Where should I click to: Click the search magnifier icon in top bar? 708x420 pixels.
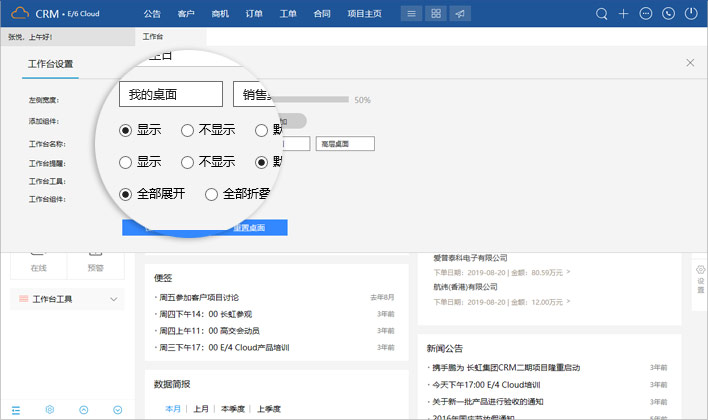(601, 14)
